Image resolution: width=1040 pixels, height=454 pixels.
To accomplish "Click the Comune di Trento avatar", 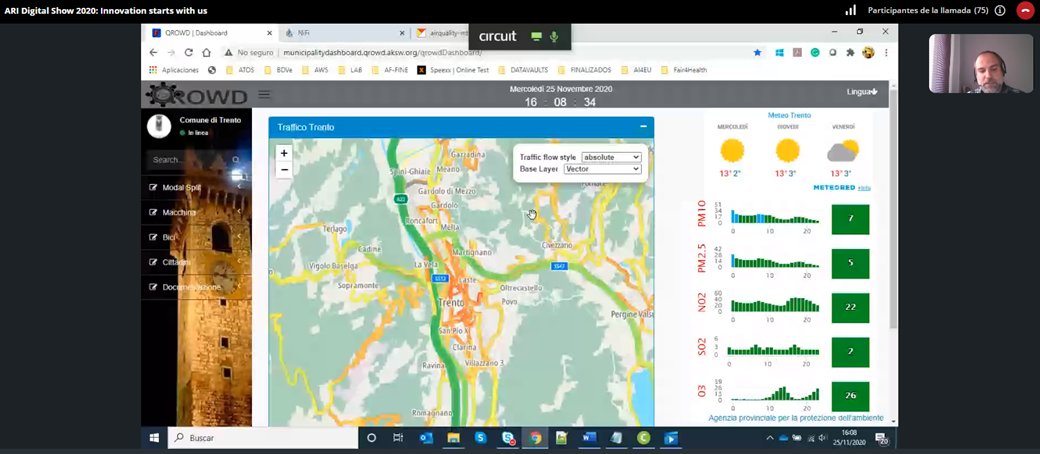I will pos(159,126).
